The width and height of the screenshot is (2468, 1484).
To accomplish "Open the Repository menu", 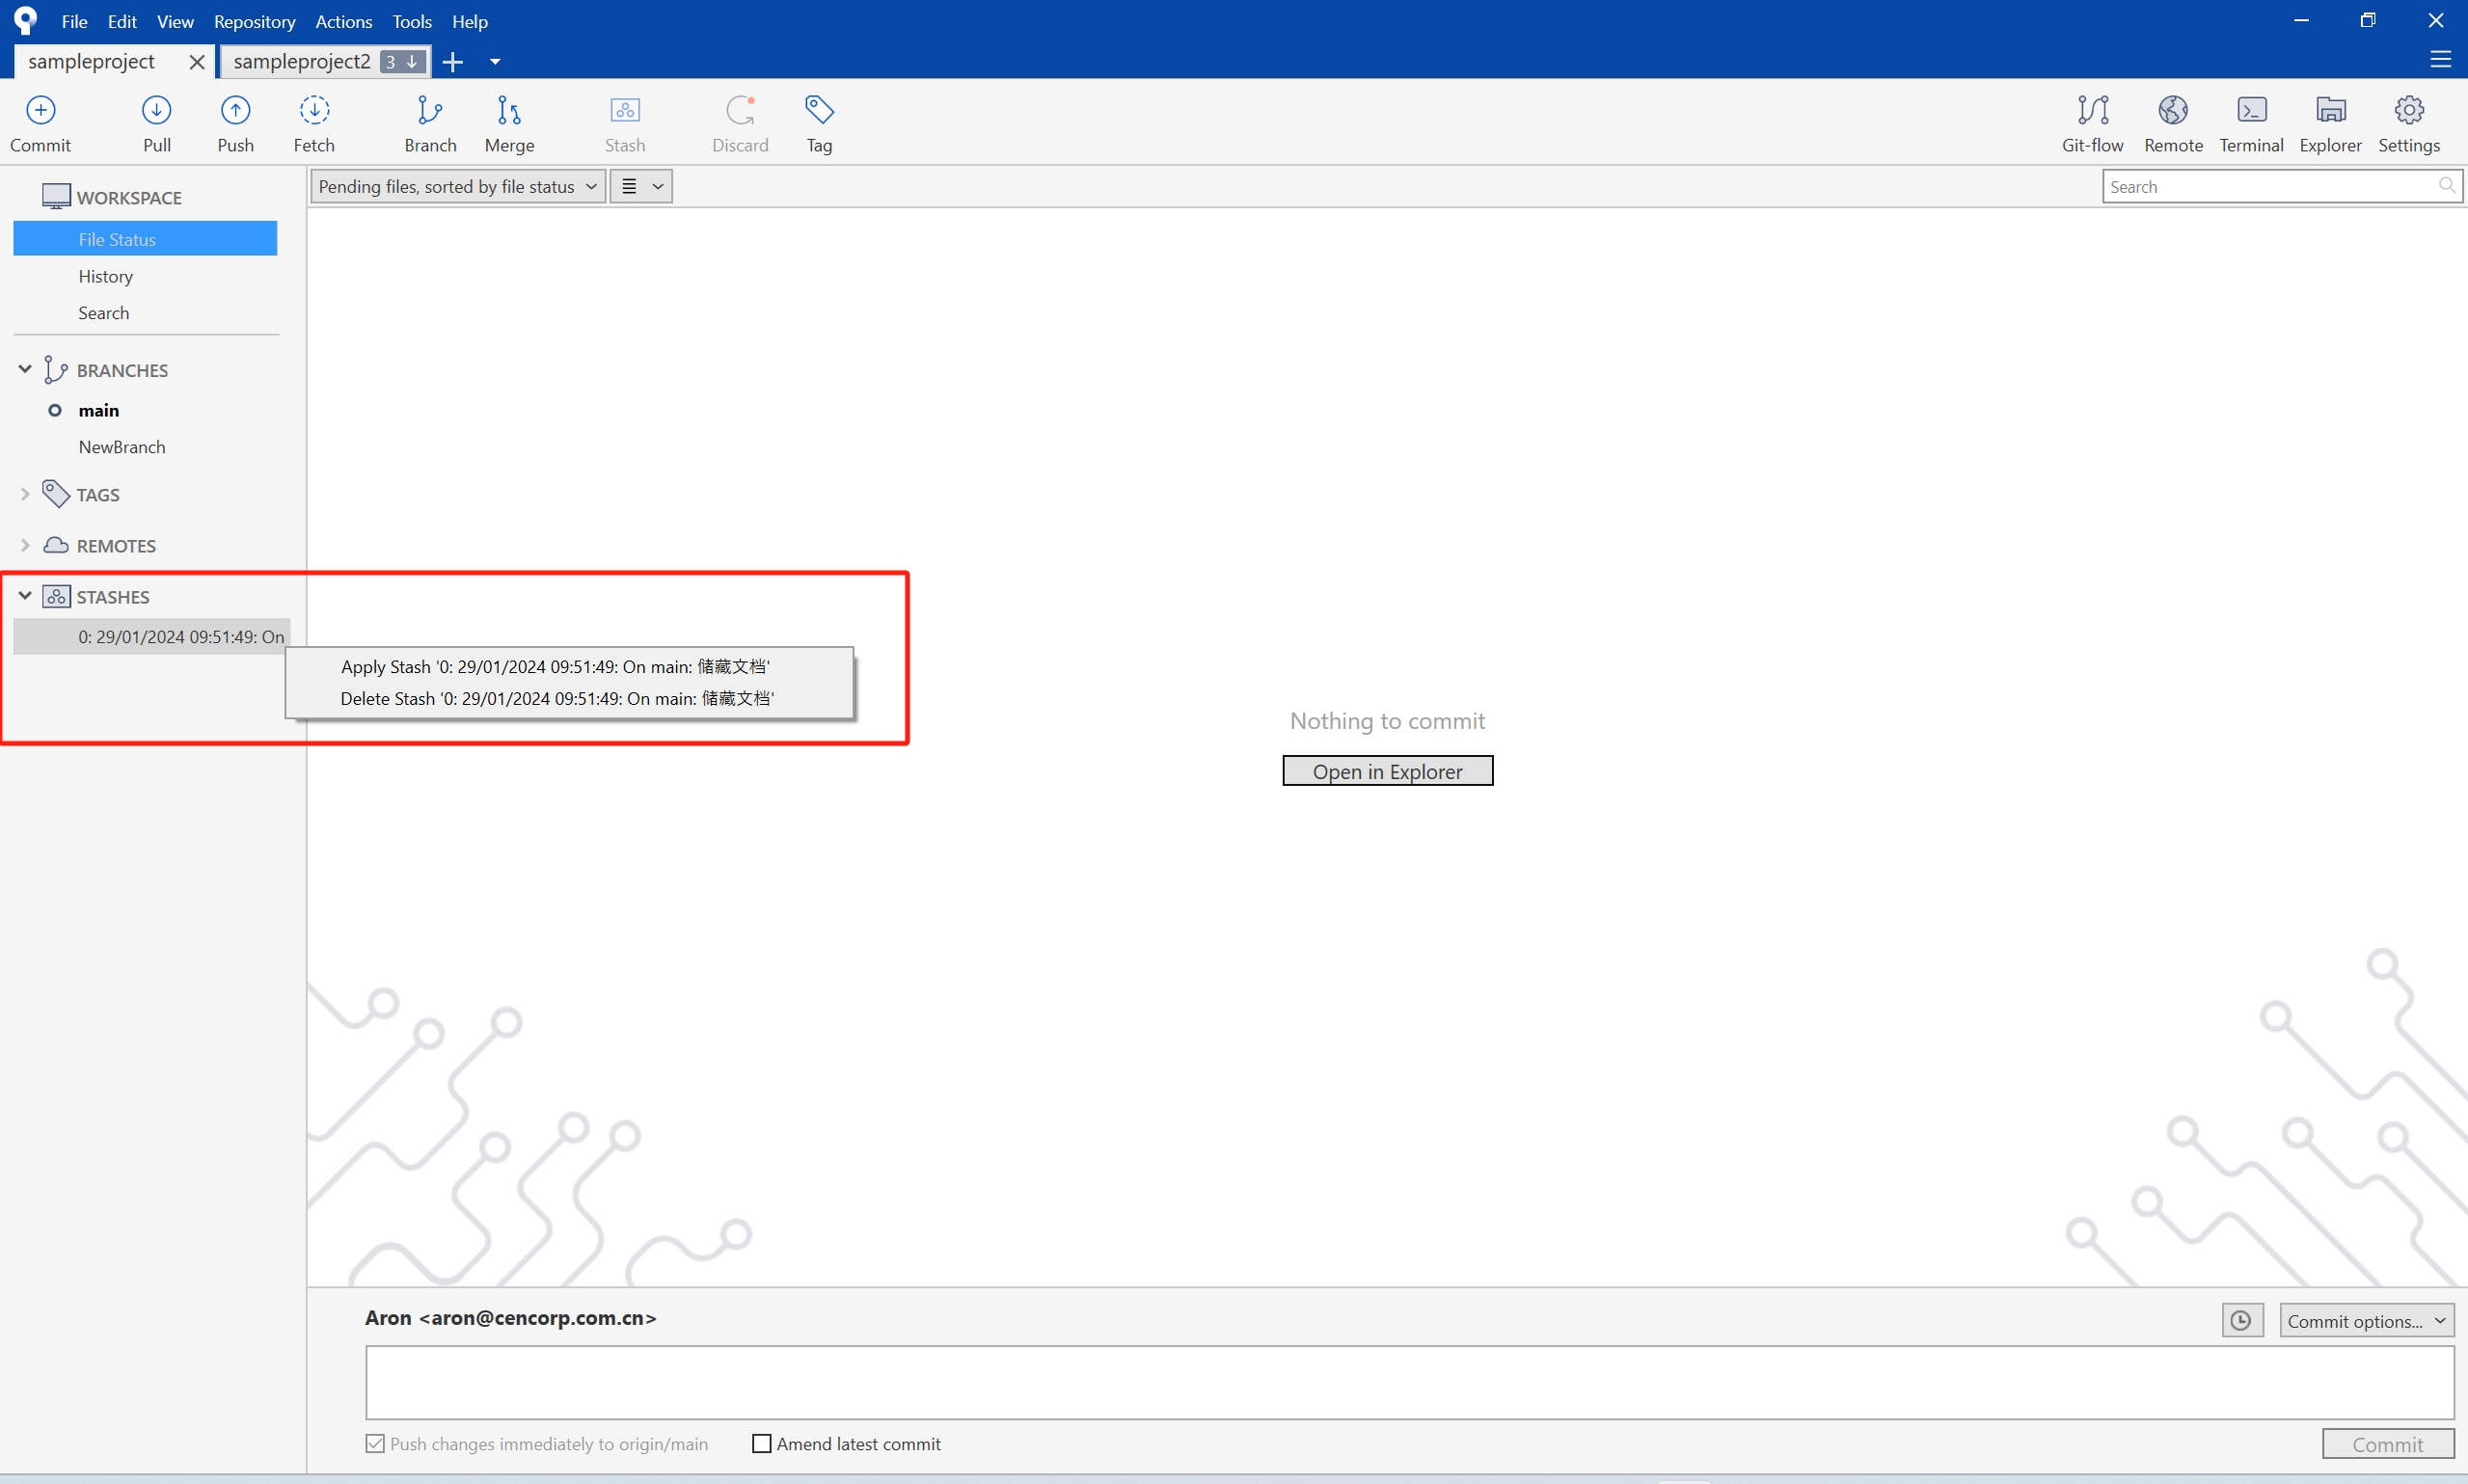I will click(254, 21).
